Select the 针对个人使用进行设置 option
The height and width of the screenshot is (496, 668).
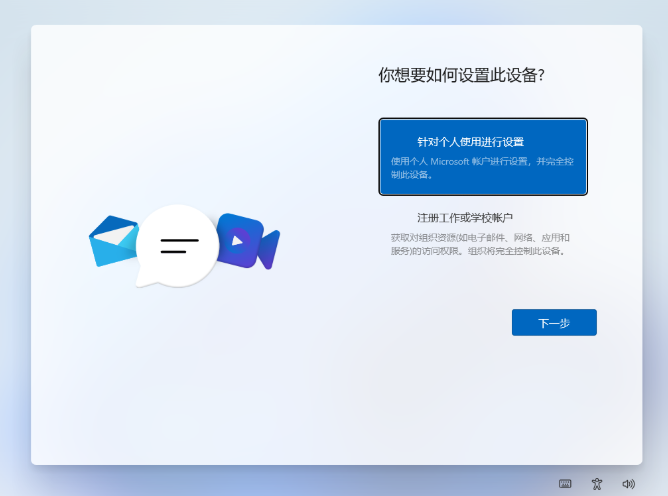[470, 142]
